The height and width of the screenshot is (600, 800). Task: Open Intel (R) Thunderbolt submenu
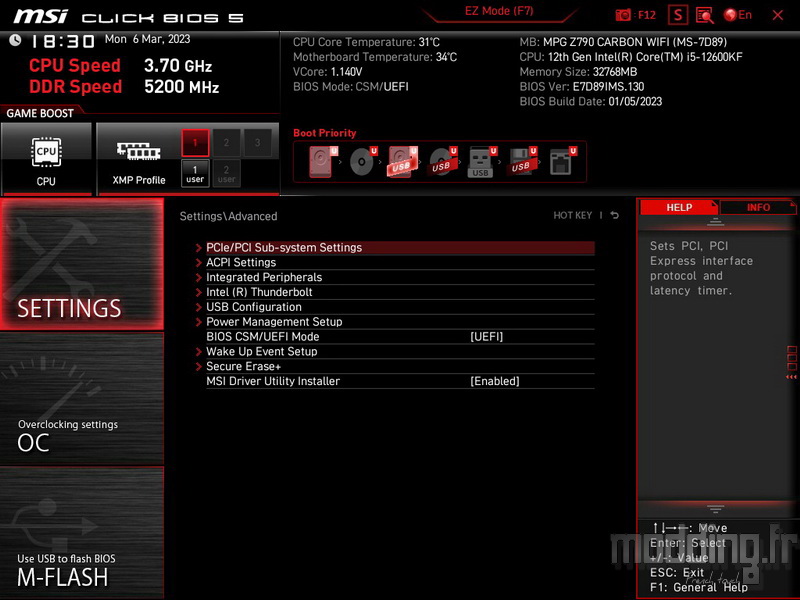click(x=400, y=292)
